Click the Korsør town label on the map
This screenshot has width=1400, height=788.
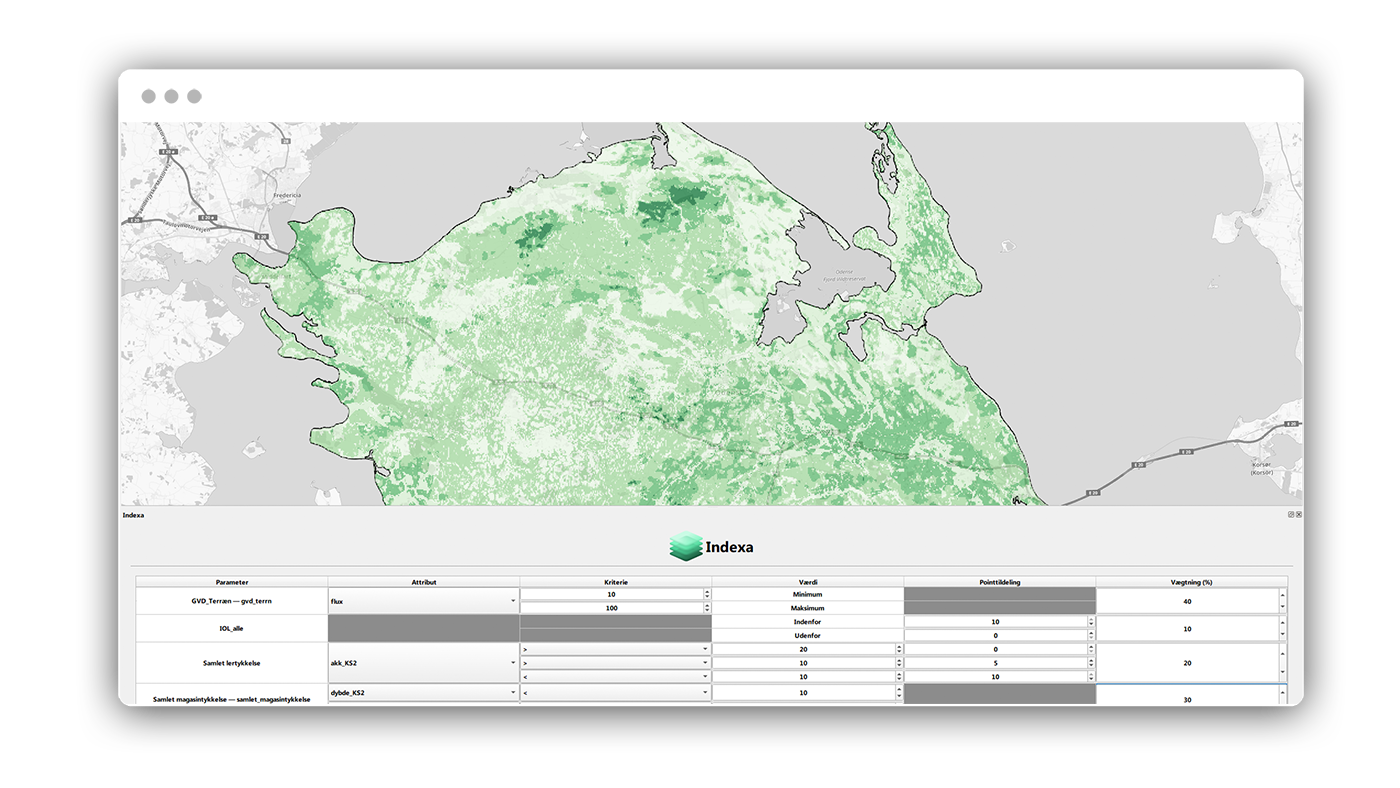[x=1259, y=468]
